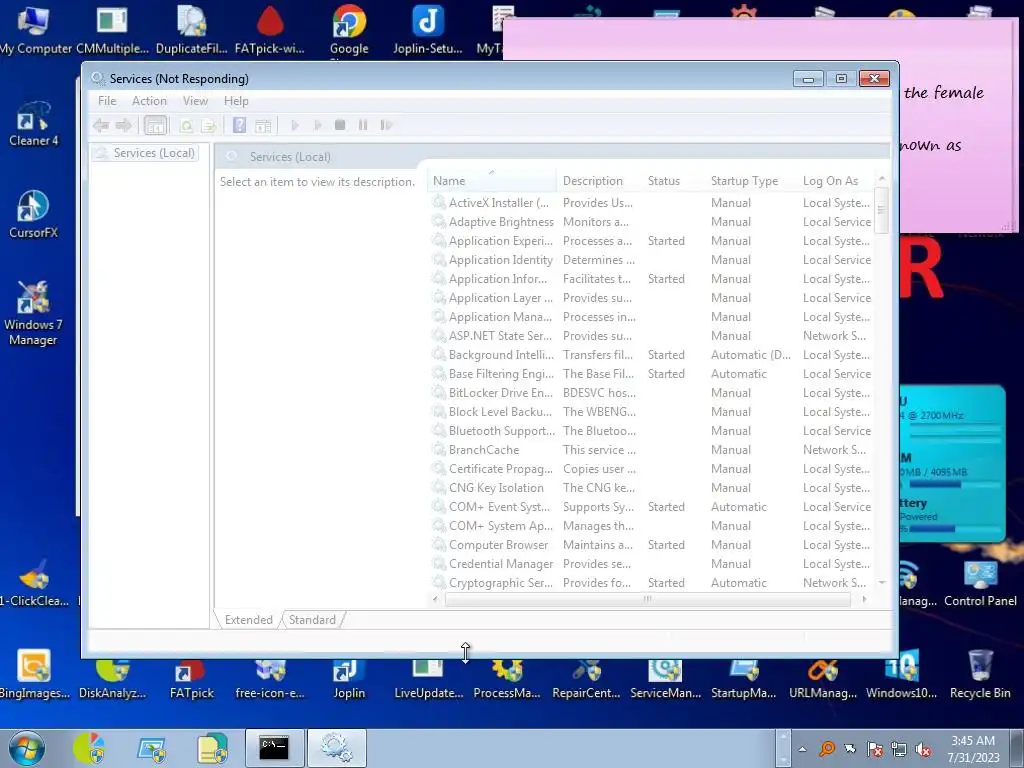
Task: Open the Recycle Bin
Action: 980,675
